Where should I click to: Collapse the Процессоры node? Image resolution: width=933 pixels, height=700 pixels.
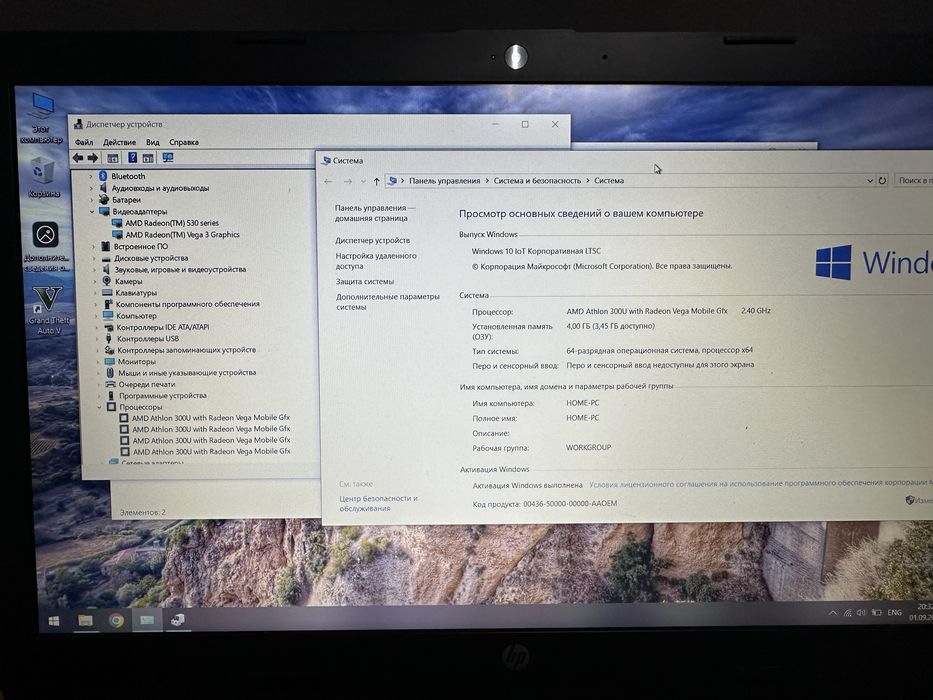pyautogui.click(x=99, y=407)
